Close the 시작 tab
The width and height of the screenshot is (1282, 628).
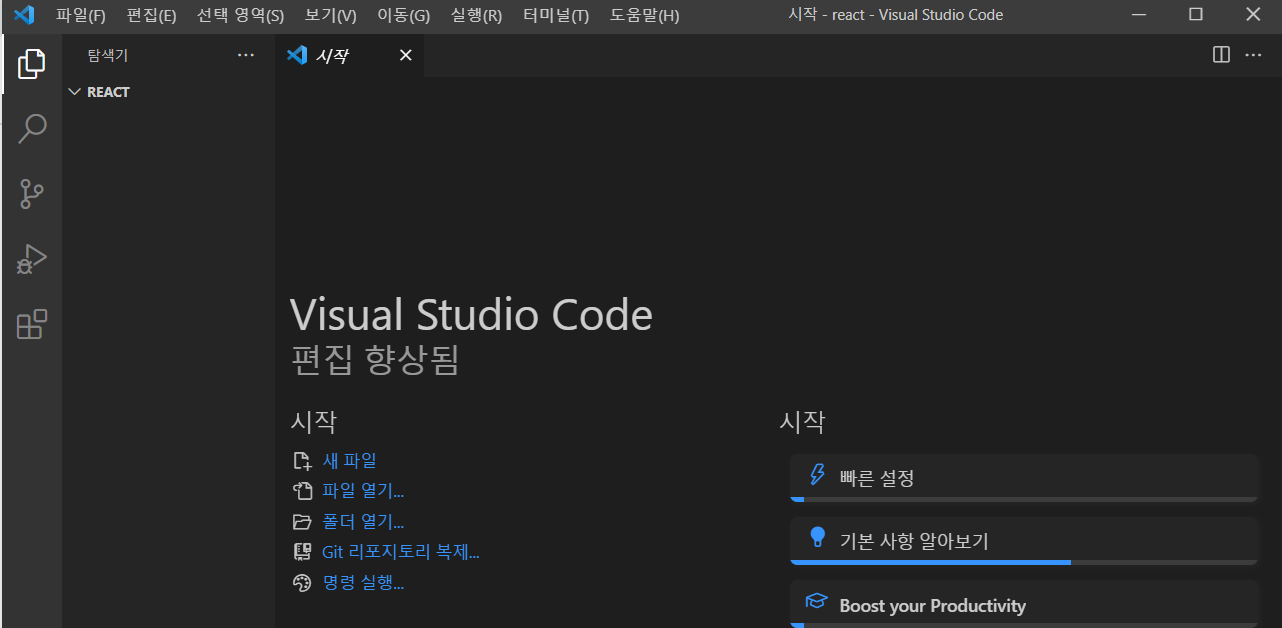coord(406,55)
